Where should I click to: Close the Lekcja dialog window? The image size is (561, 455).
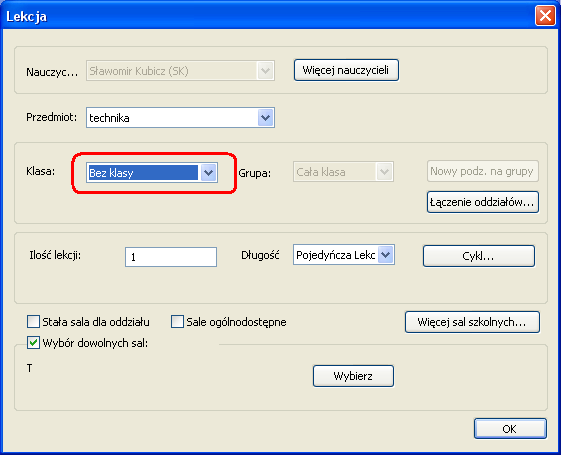click(545, 16)
